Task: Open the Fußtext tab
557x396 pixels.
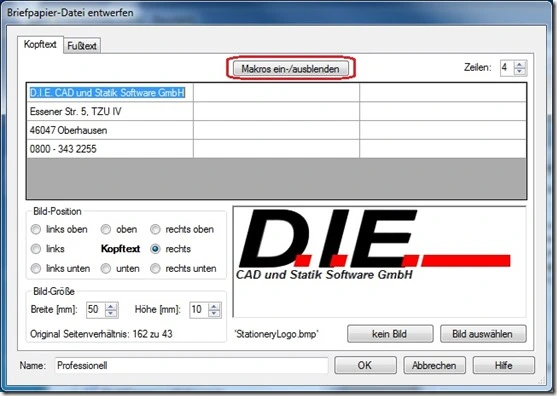Action: (82, 46)
